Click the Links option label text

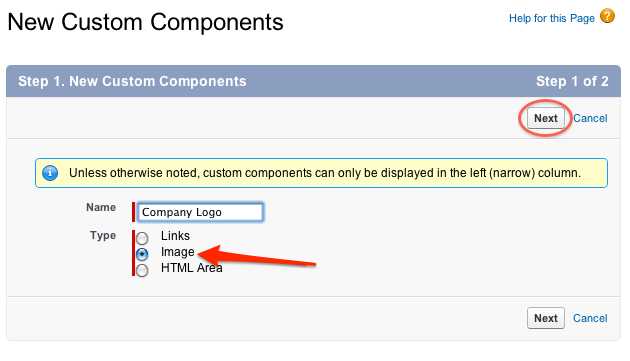175,236
